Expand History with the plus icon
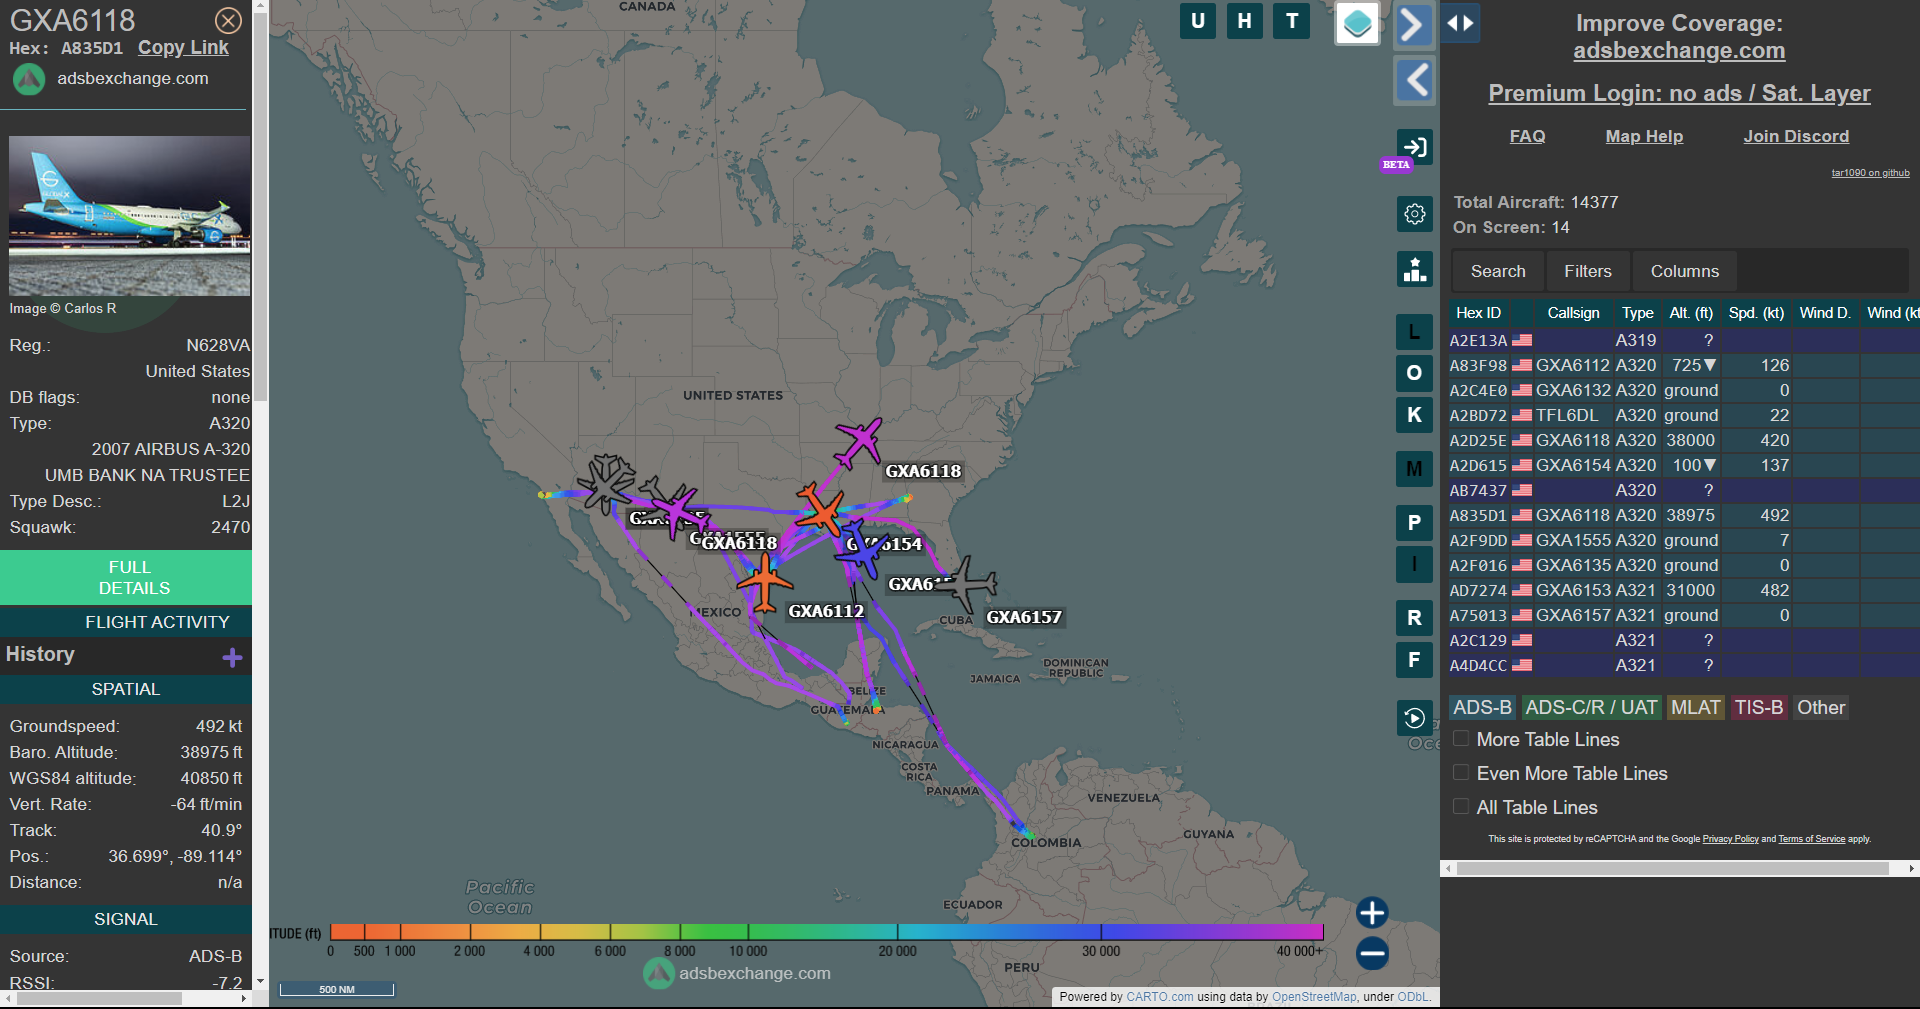 [x=232, y=657]
